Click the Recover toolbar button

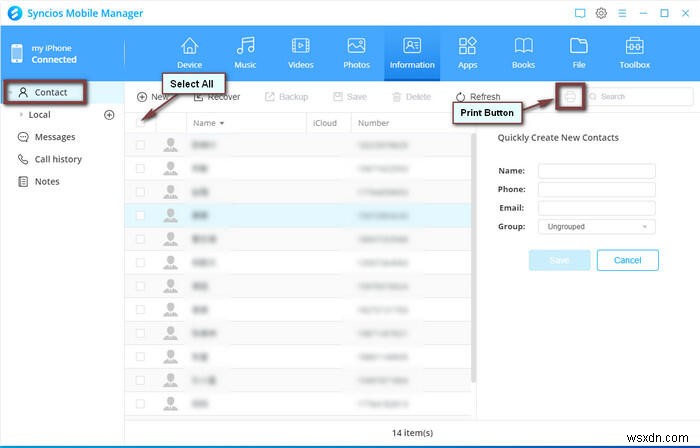coord(217,97)
